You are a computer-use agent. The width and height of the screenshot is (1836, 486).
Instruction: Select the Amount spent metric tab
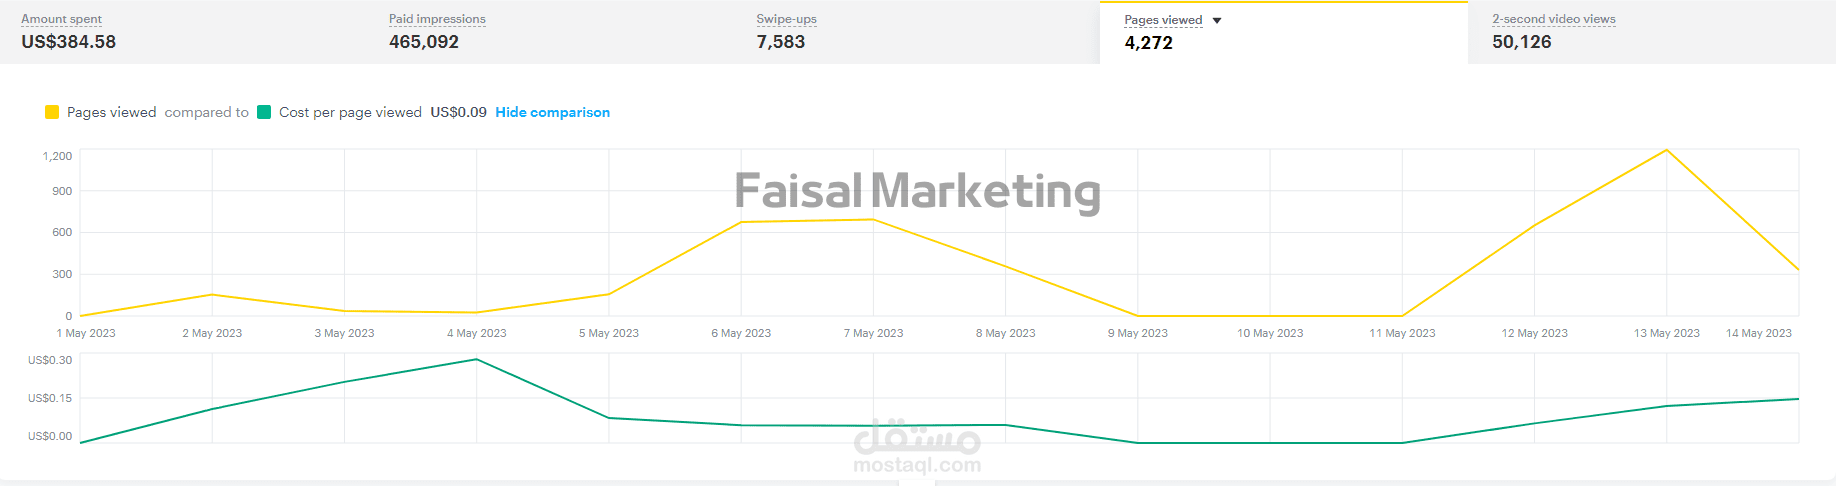pyautogui.click(x=68, y=32)
